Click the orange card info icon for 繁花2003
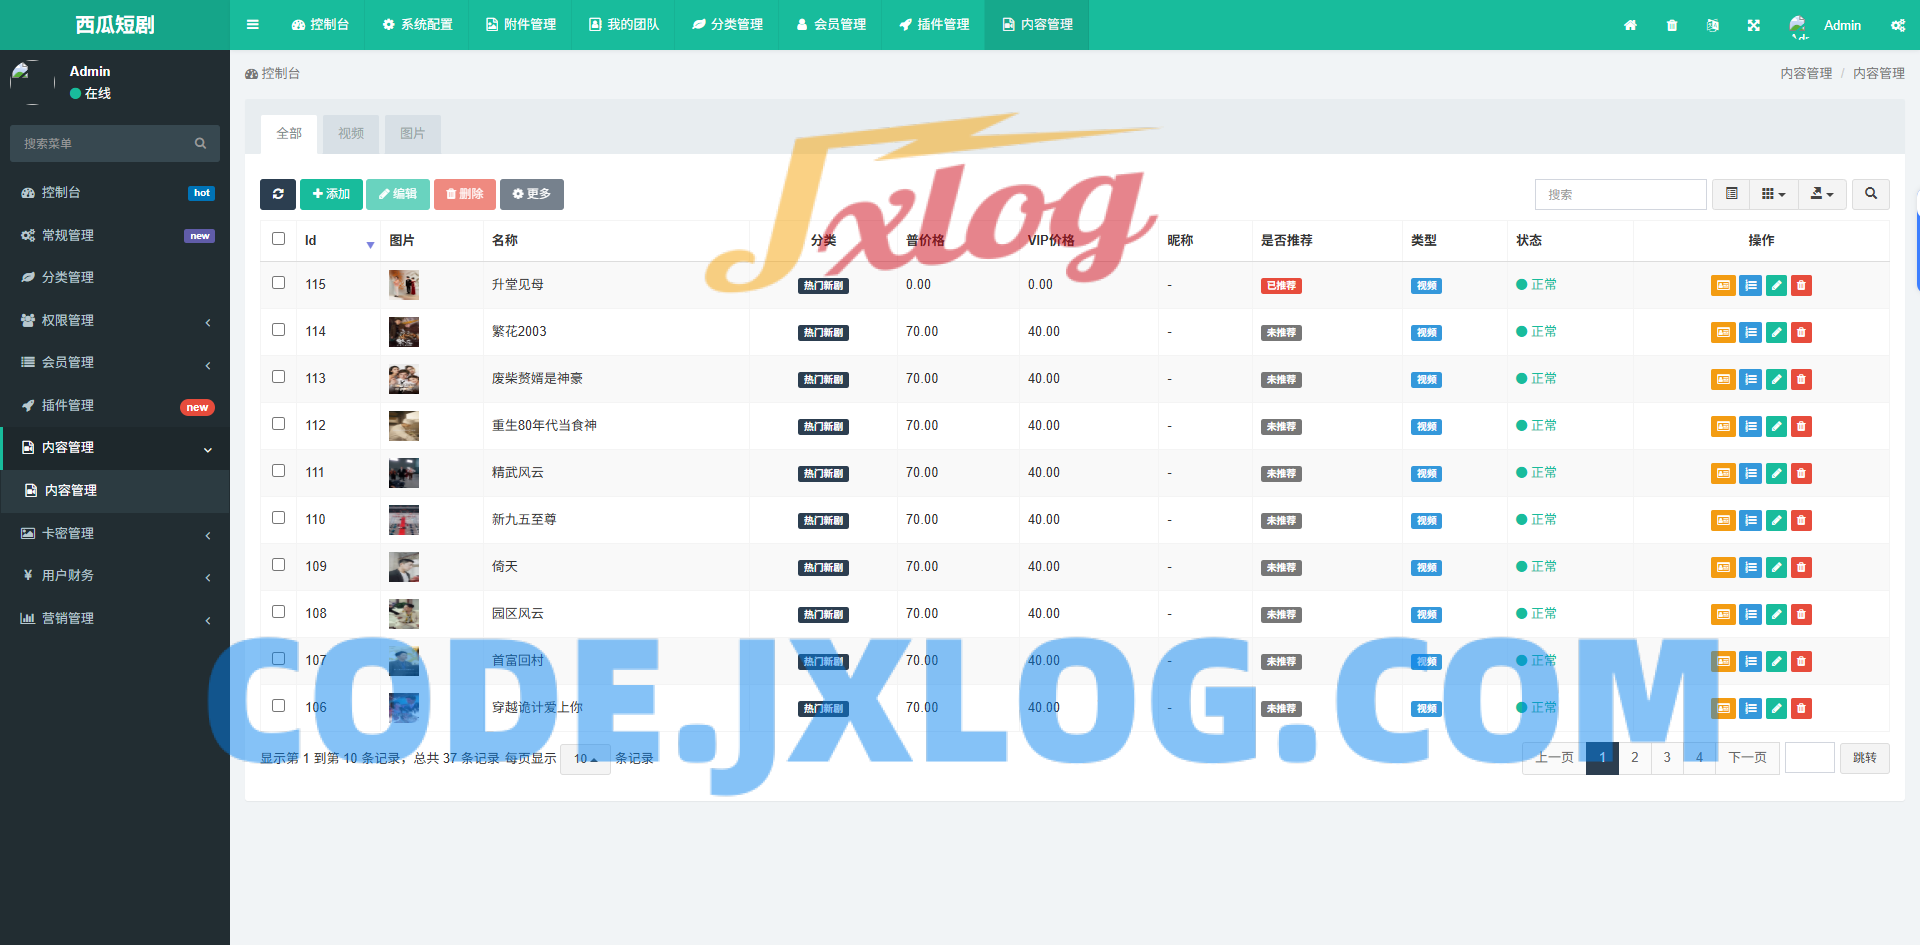 pyautogui.click(x=1722, y=332)
